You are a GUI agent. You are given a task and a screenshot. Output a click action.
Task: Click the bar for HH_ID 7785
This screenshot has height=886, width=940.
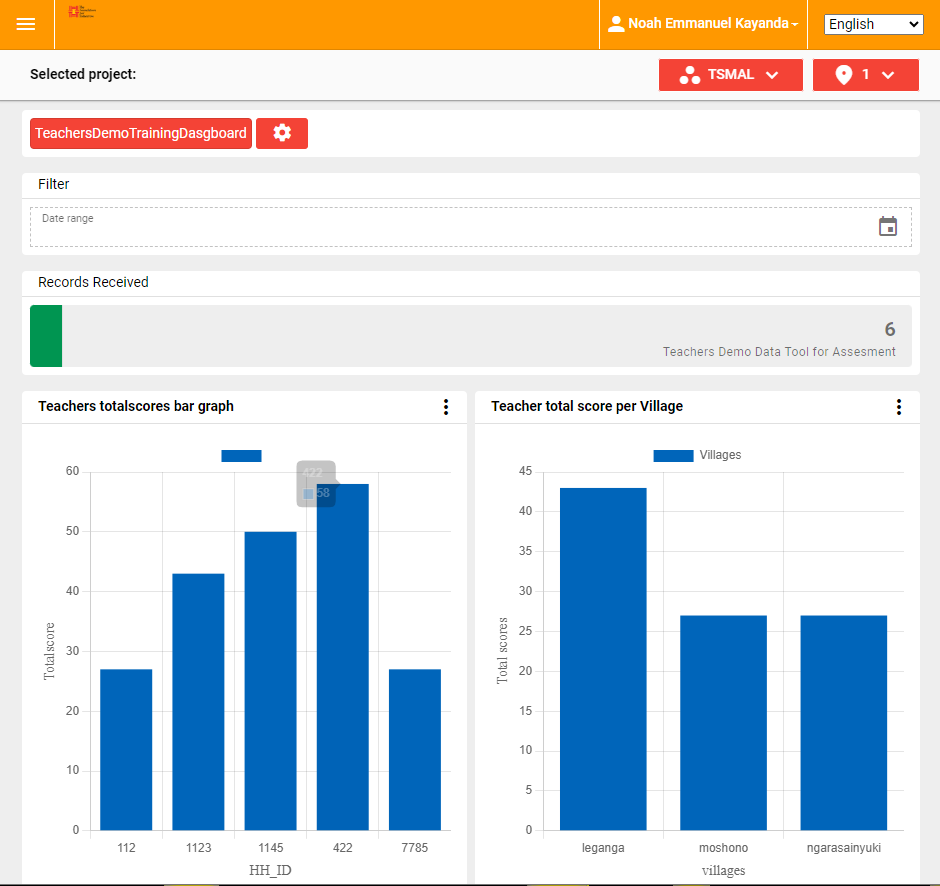coord(415,749)
